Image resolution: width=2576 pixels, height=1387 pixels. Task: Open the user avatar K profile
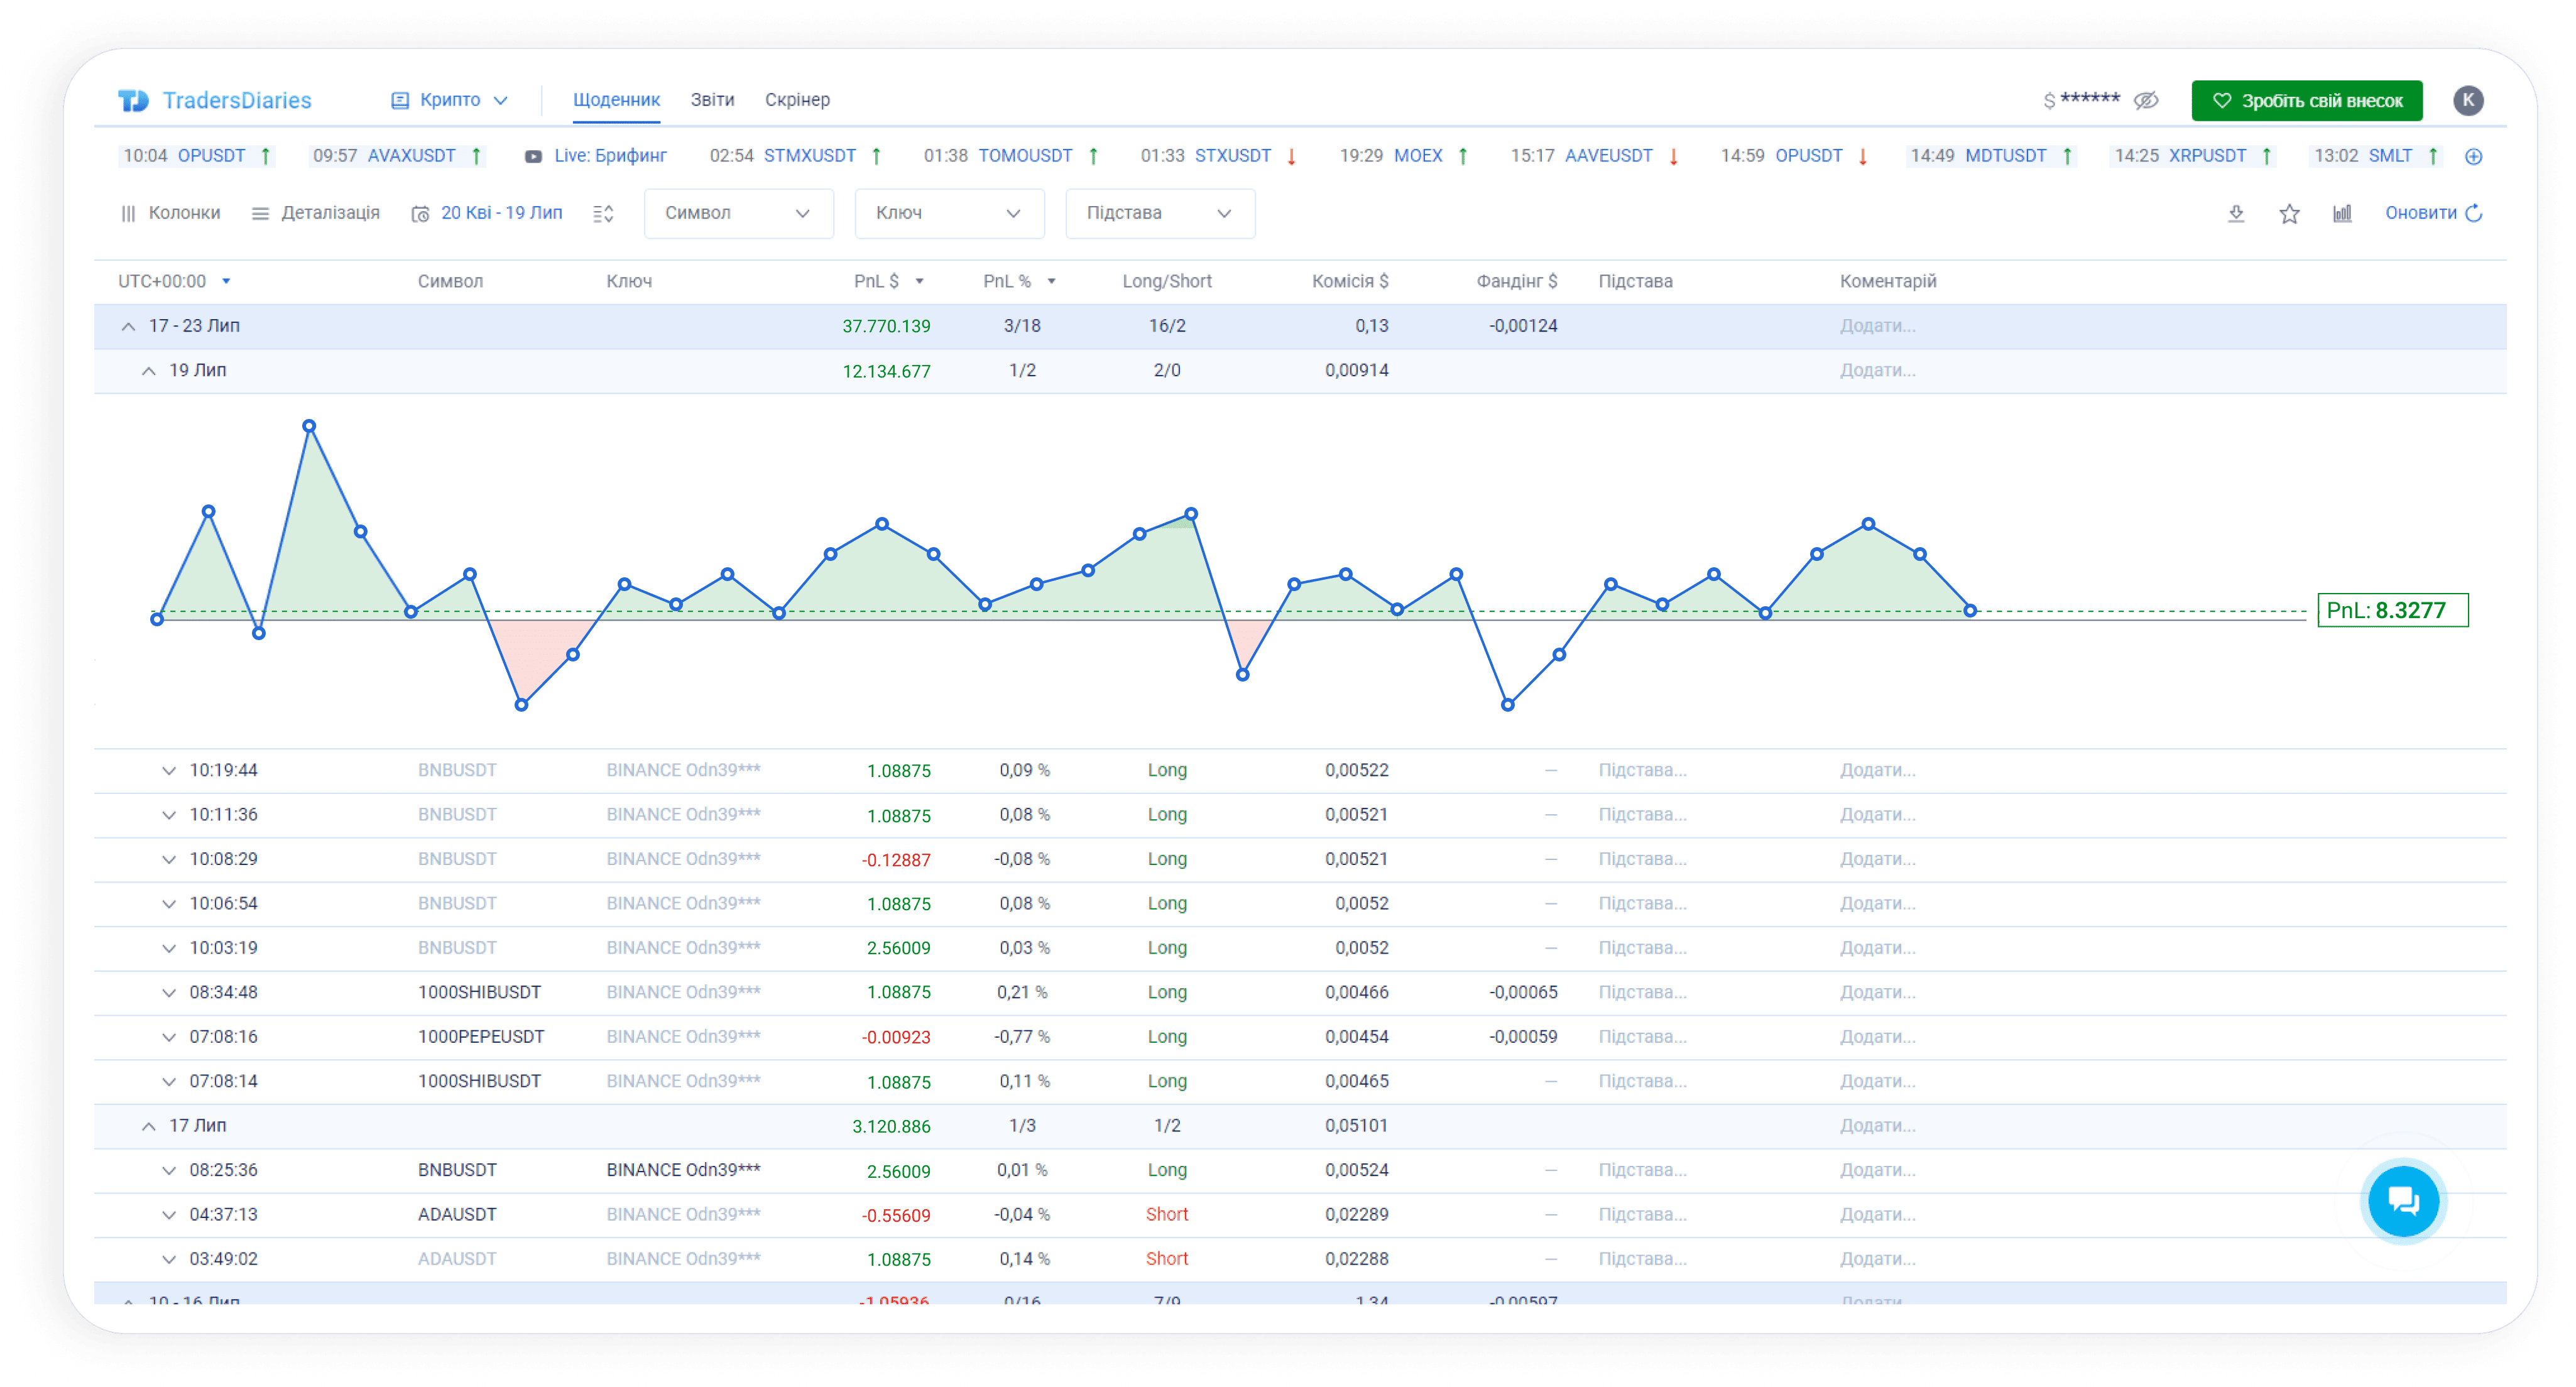(x=2467, y=100)
